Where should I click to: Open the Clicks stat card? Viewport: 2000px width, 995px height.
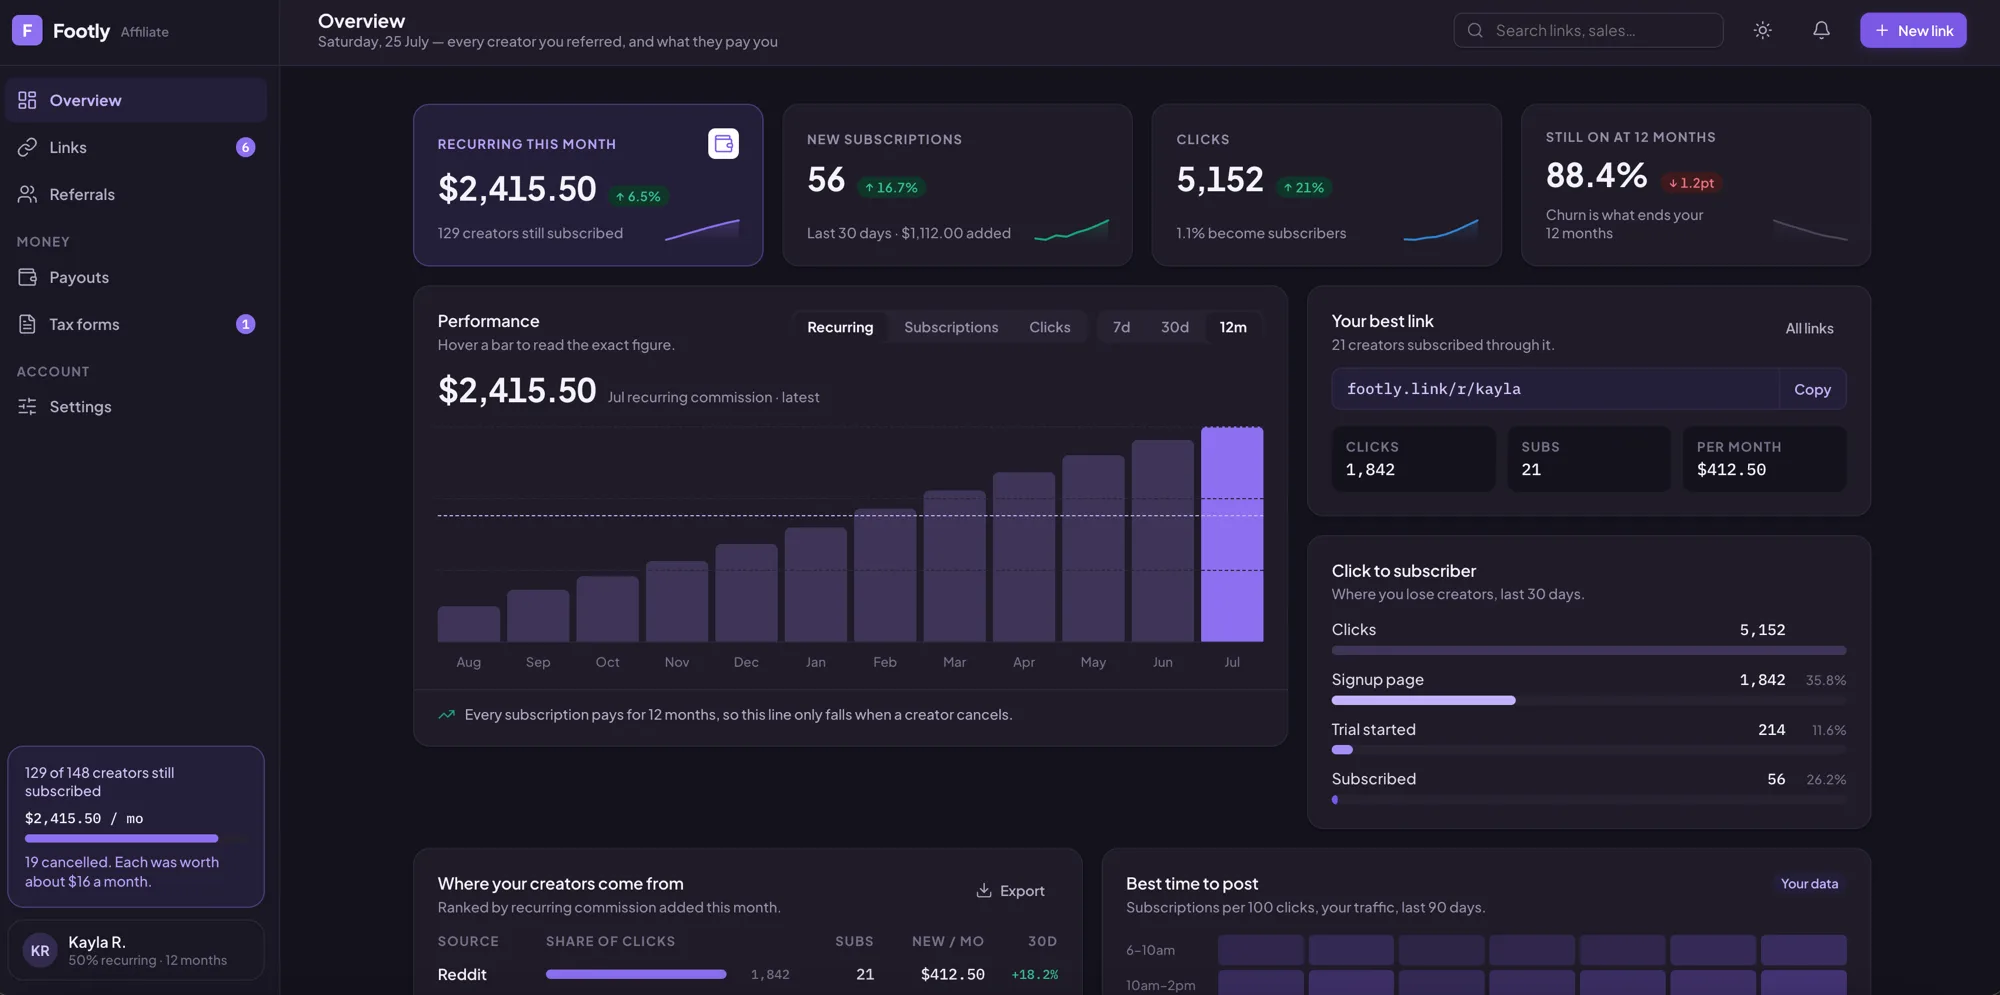point(1326,185)
